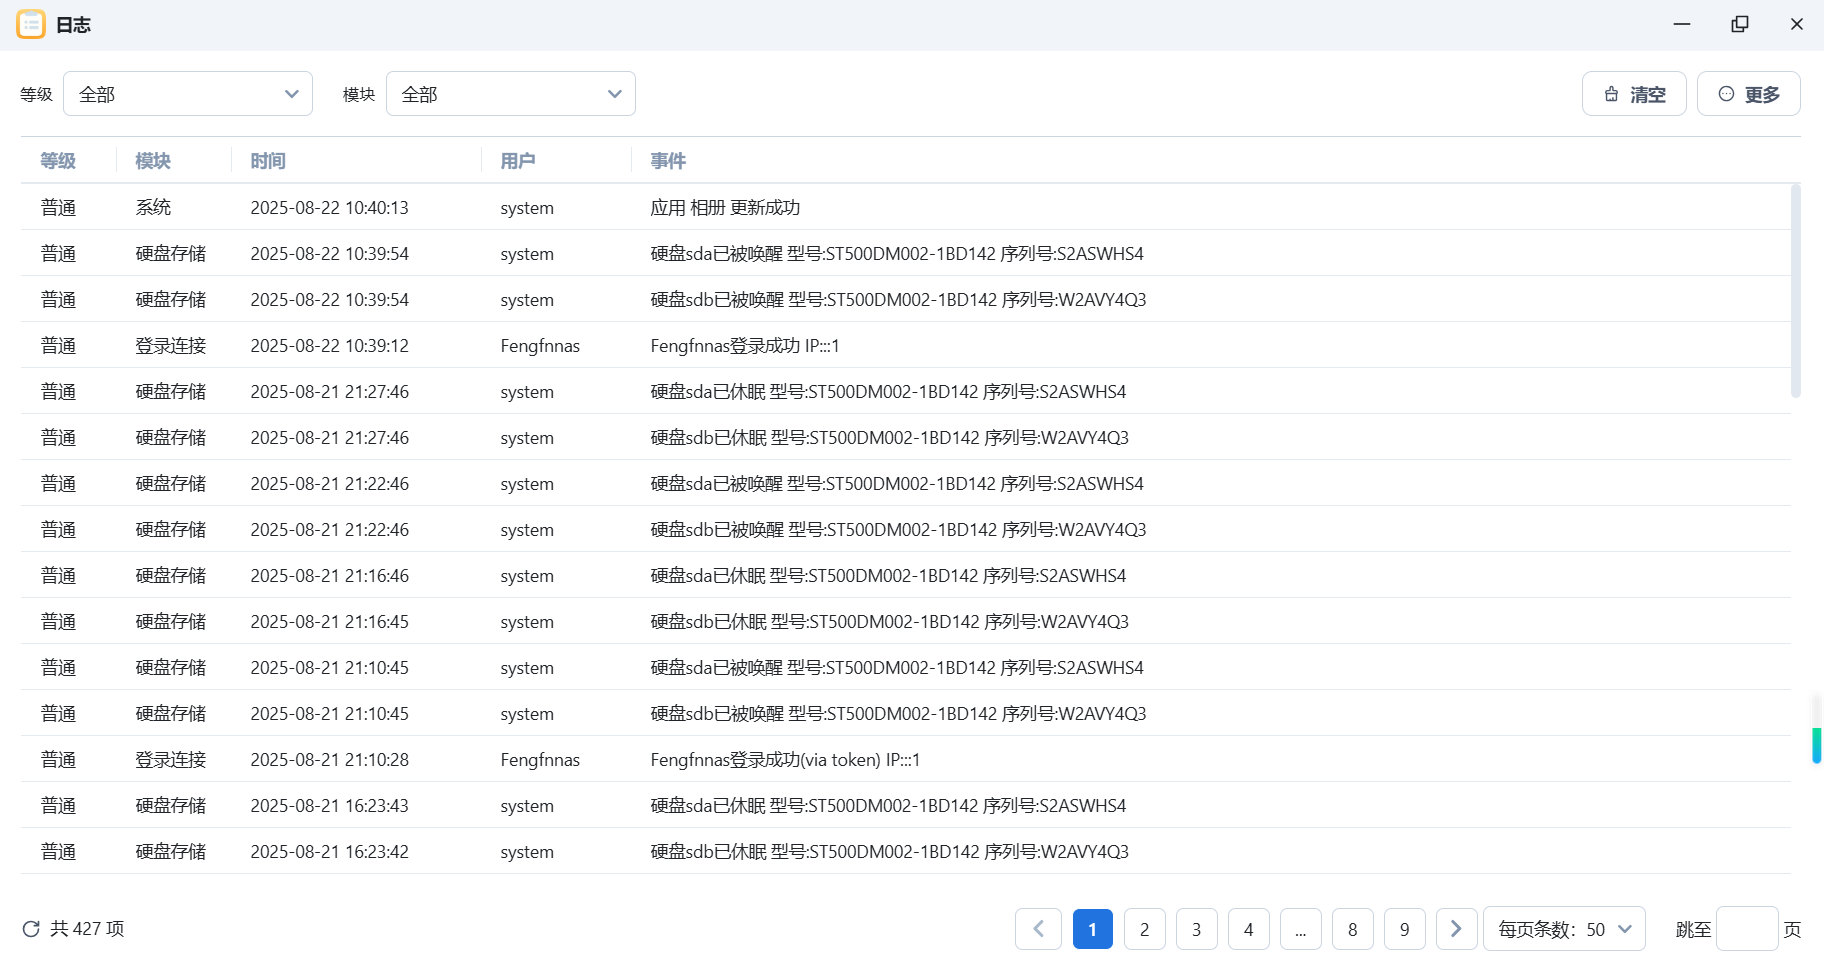Click the 共 427 项 total count

click(87, 929)
